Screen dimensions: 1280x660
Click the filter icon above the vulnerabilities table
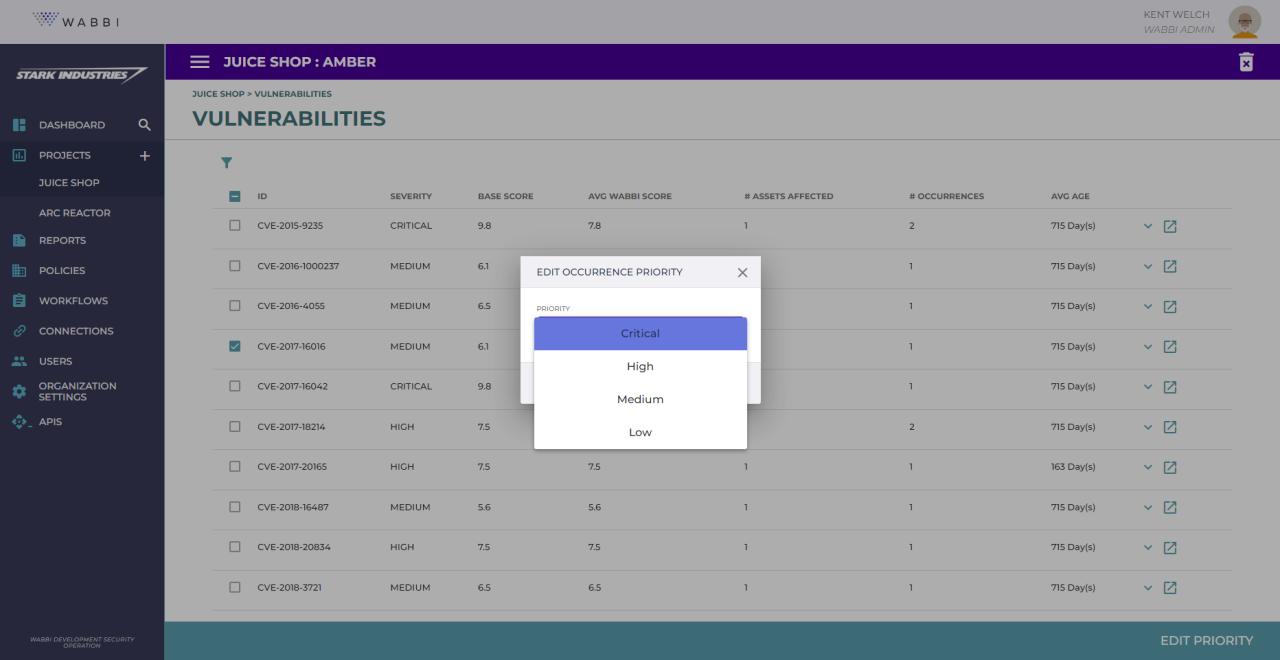pos(227,162)
